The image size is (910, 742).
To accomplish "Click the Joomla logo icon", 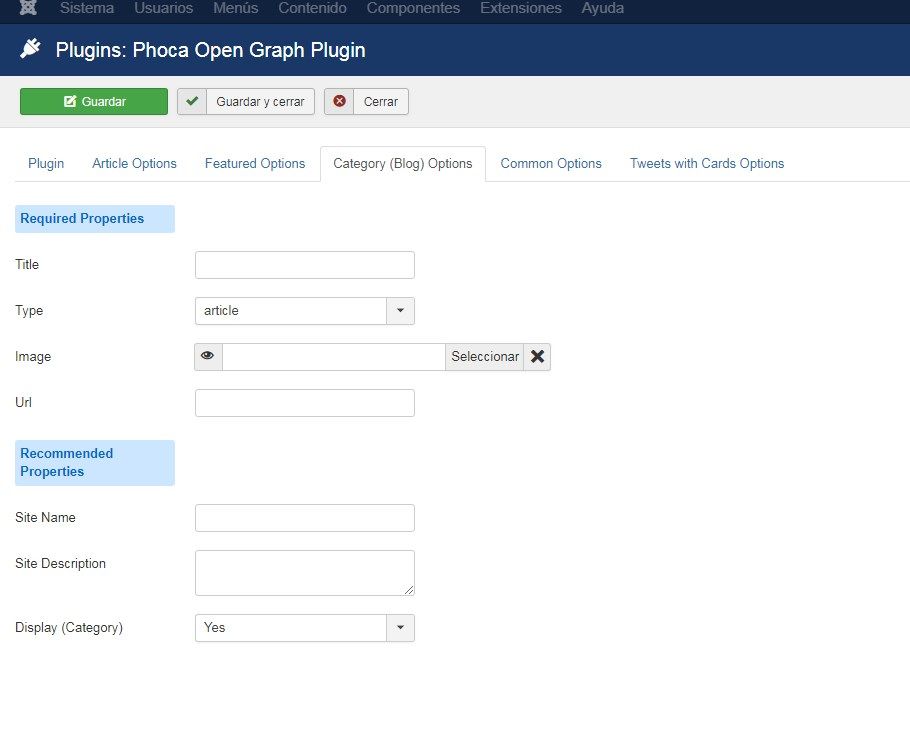I will click(x=28, y=8).
